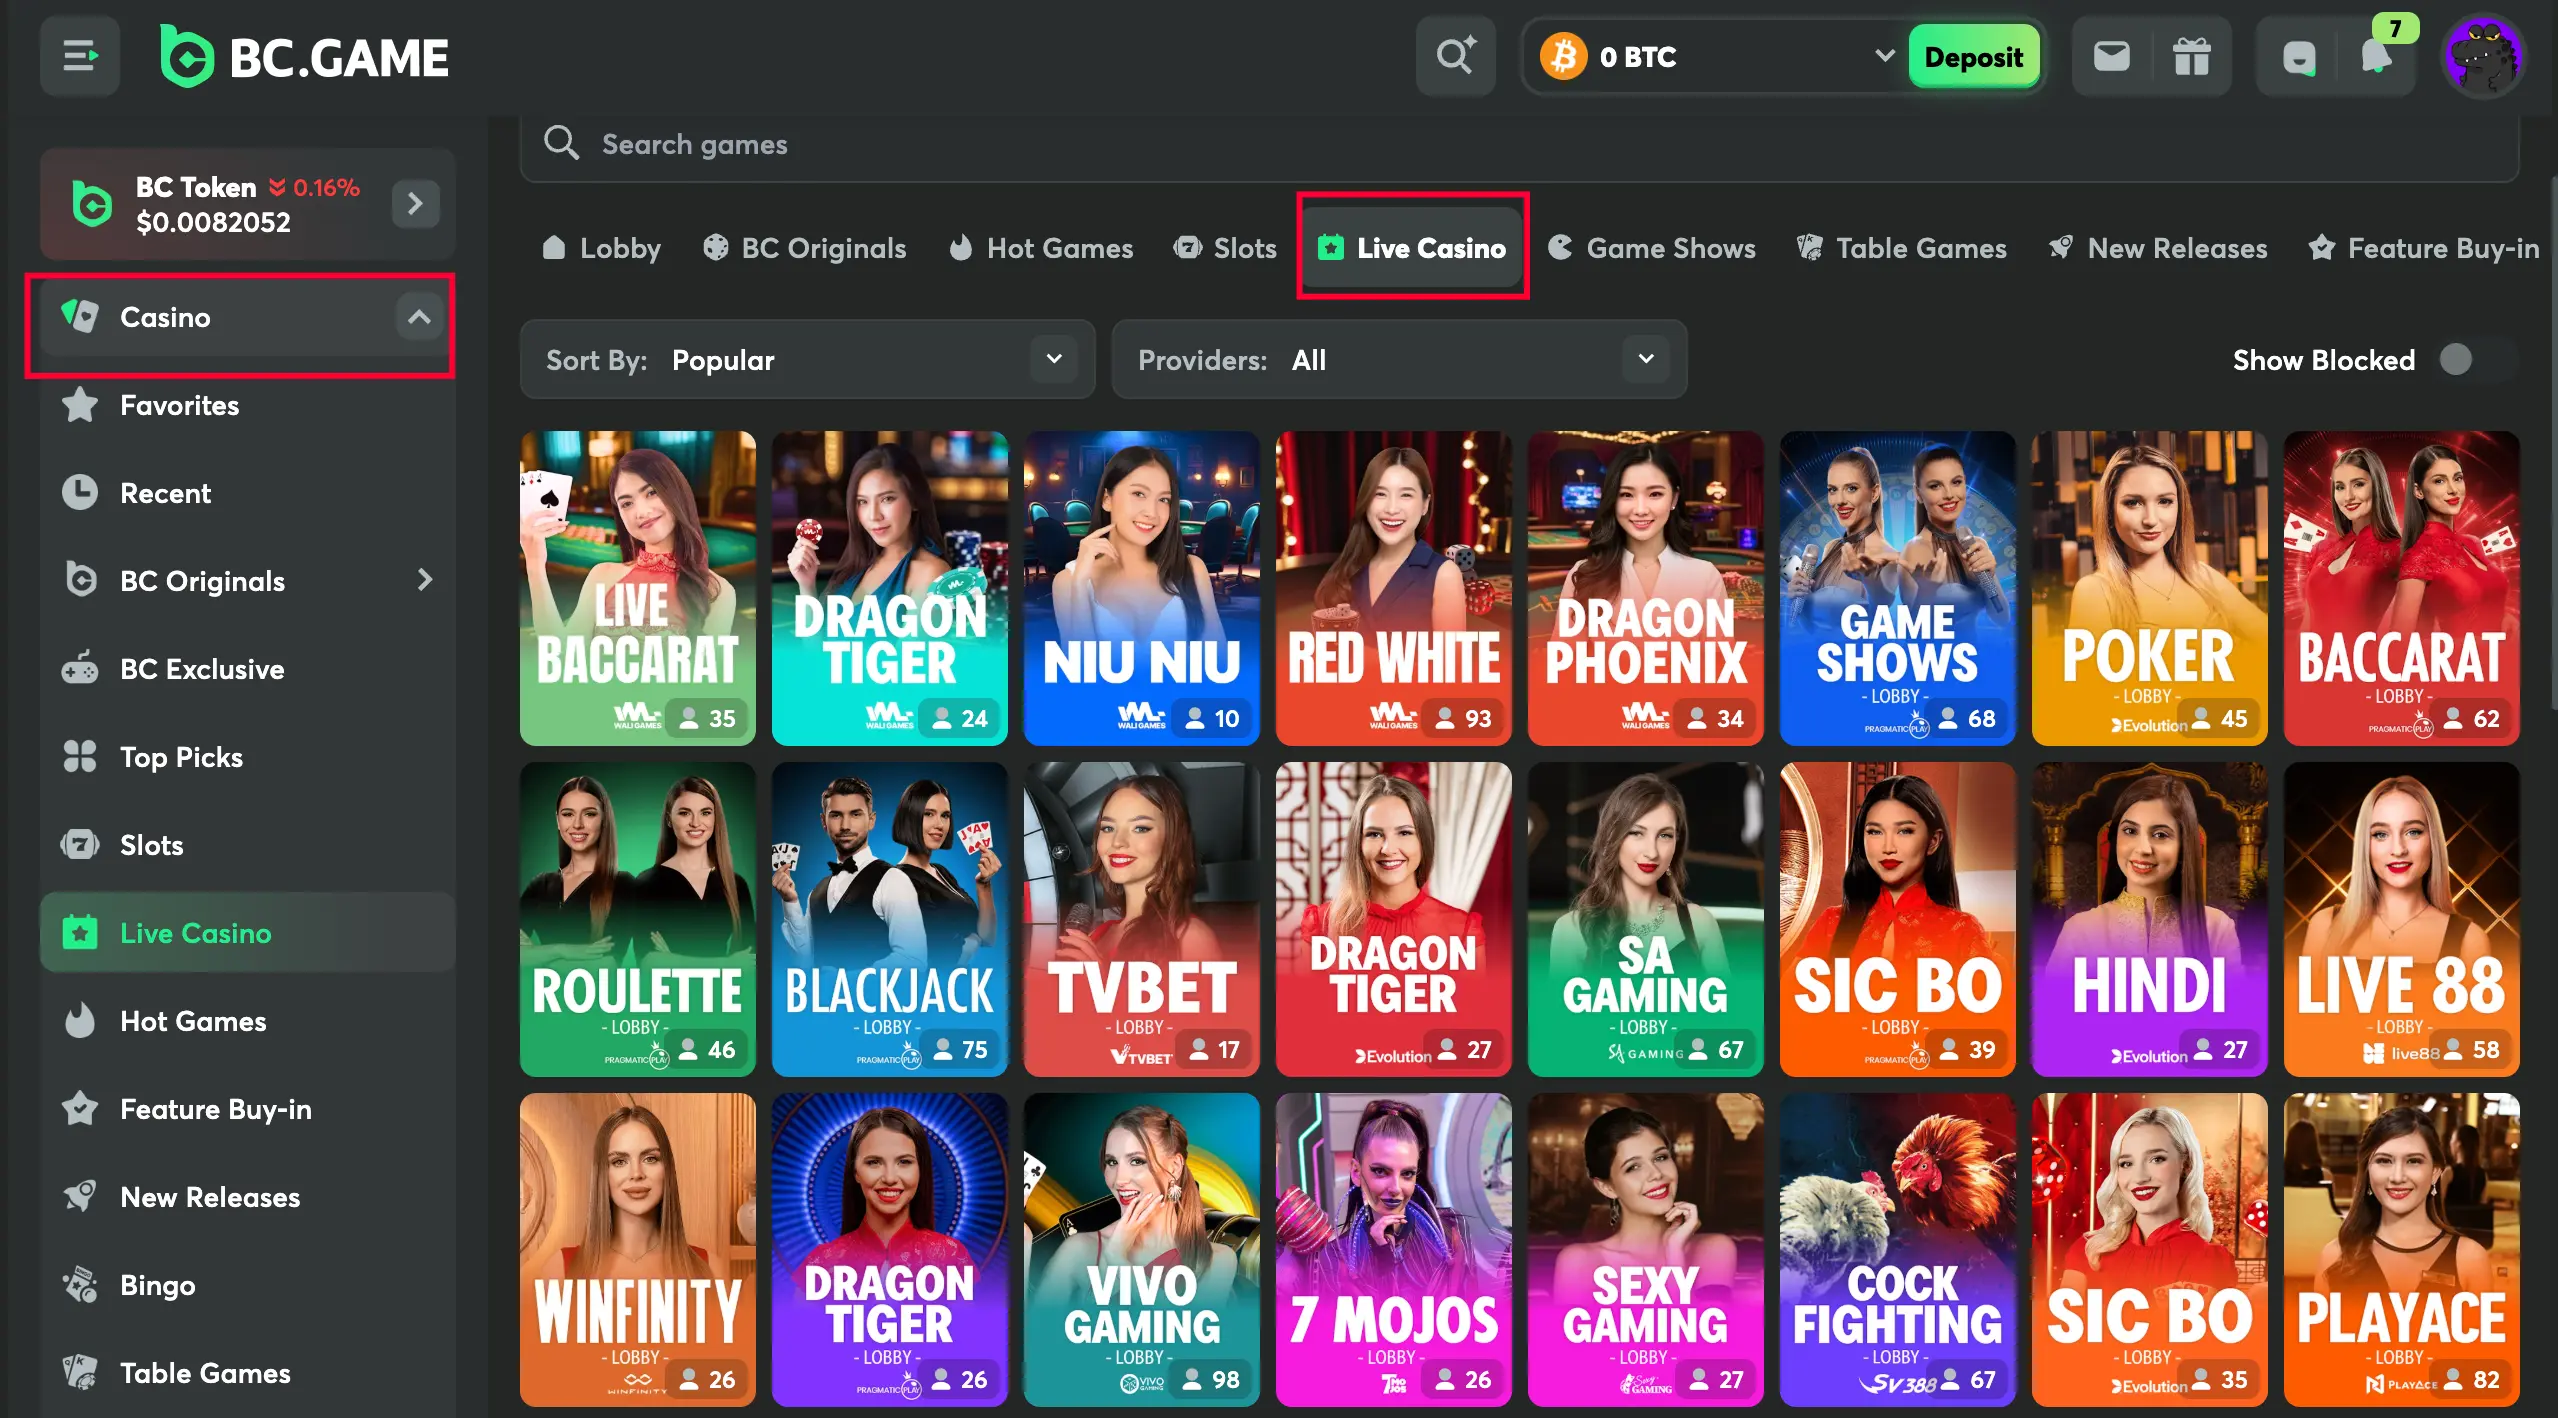Click the Recent clock icon in sidebar
Image resolution: width=2558 pixels, height=1418 pixels.
click(x=80, y=493)
